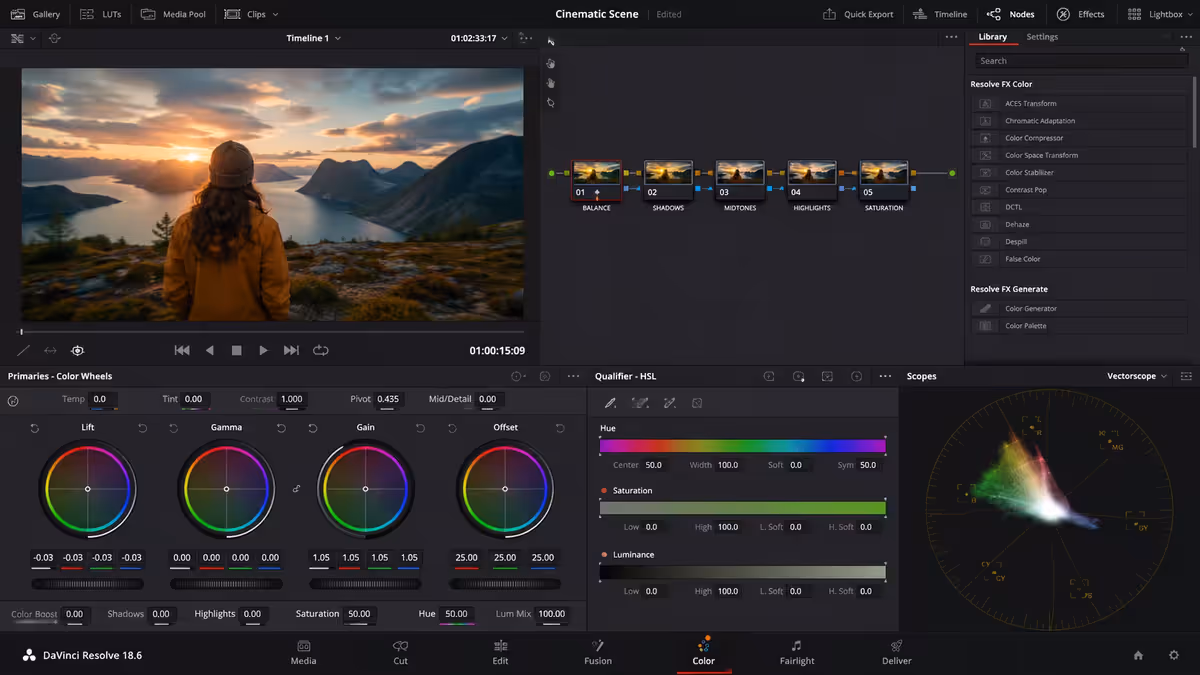The image size is (1200, 675).
Task: Click the Pivot value 0.435 field
Action: pos(389,399)
